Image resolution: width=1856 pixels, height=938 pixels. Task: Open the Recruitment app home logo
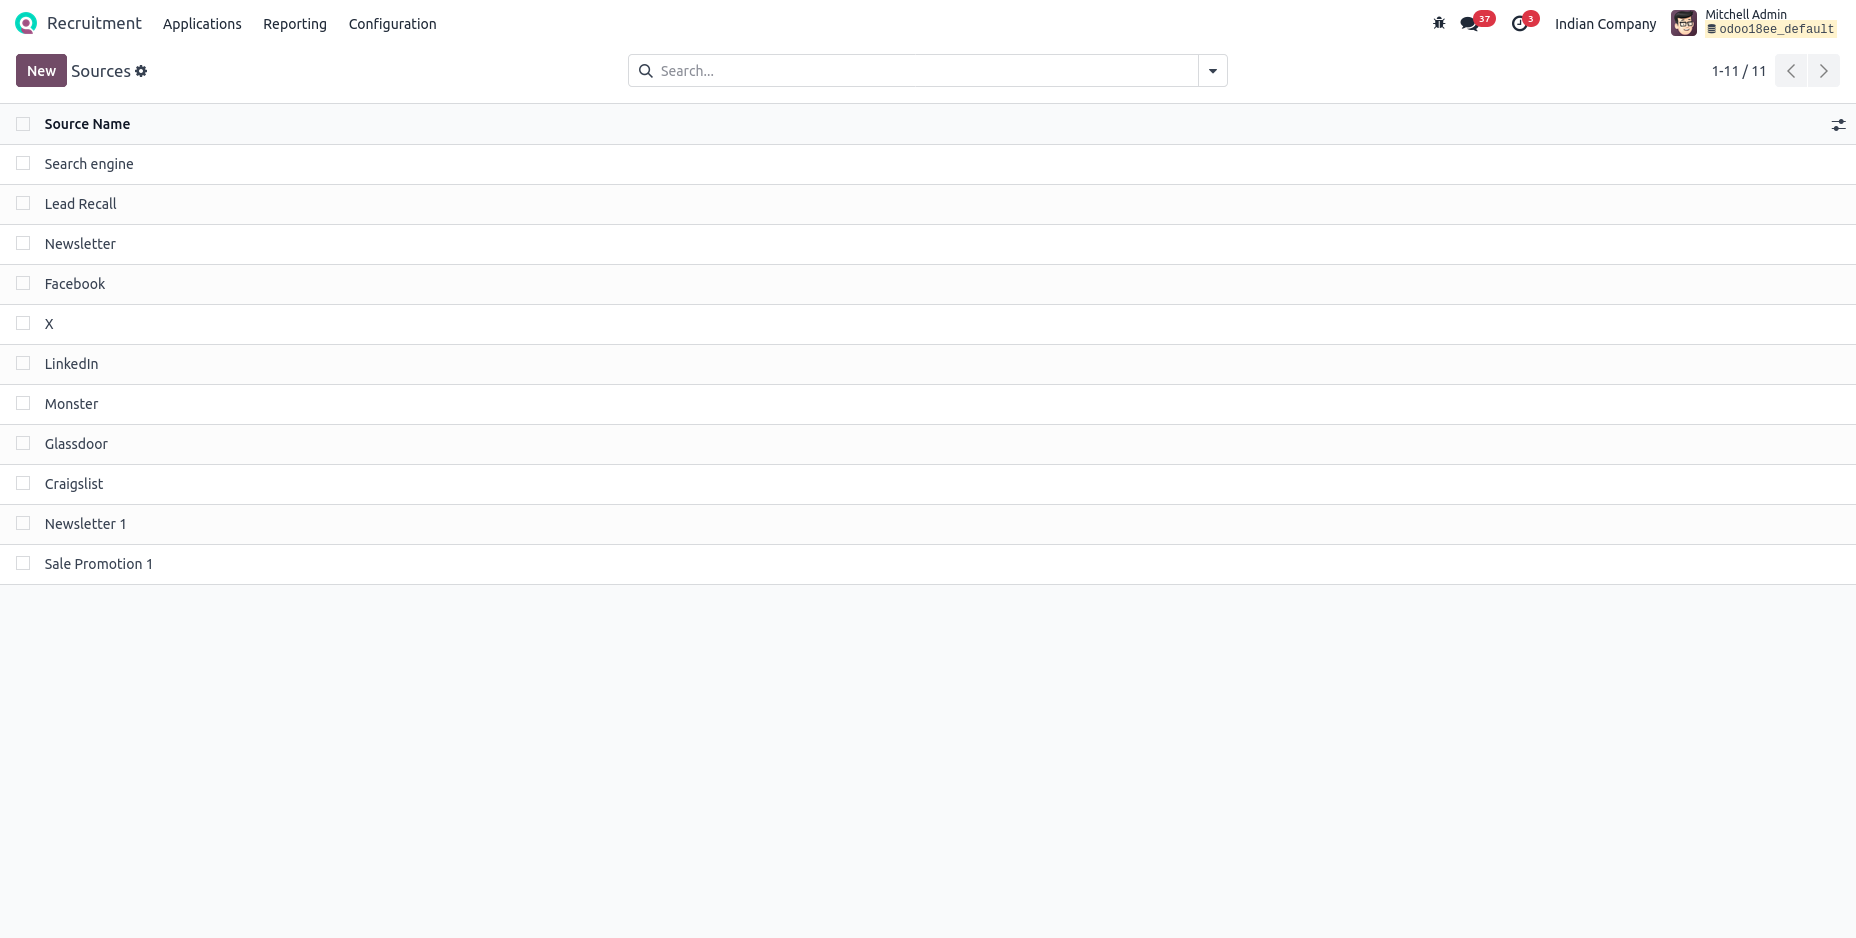tap(26, 23)
